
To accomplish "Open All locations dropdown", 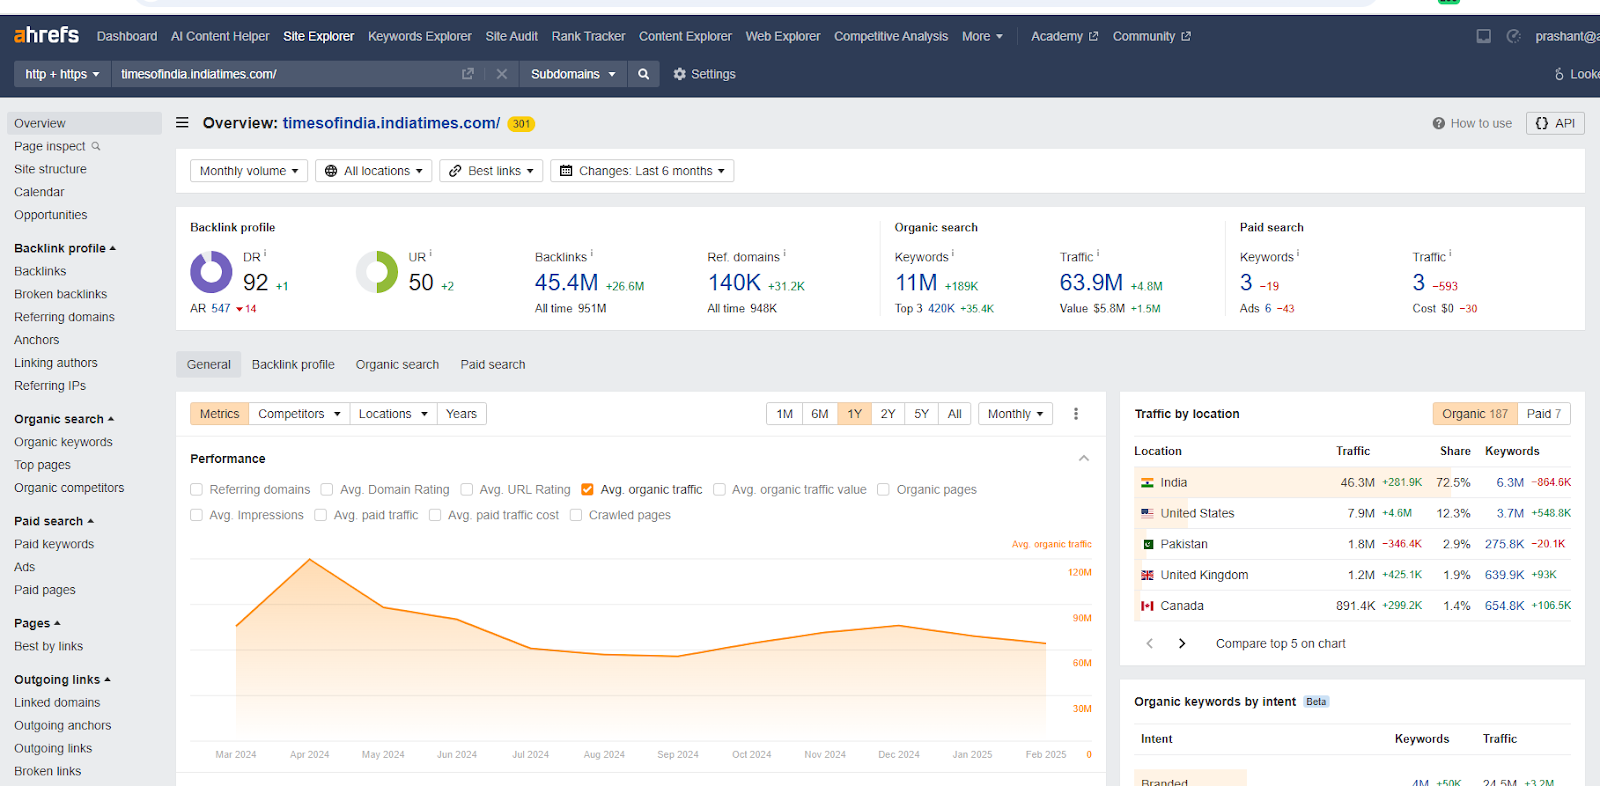I will pyautogui.click(x=374, y=171).
